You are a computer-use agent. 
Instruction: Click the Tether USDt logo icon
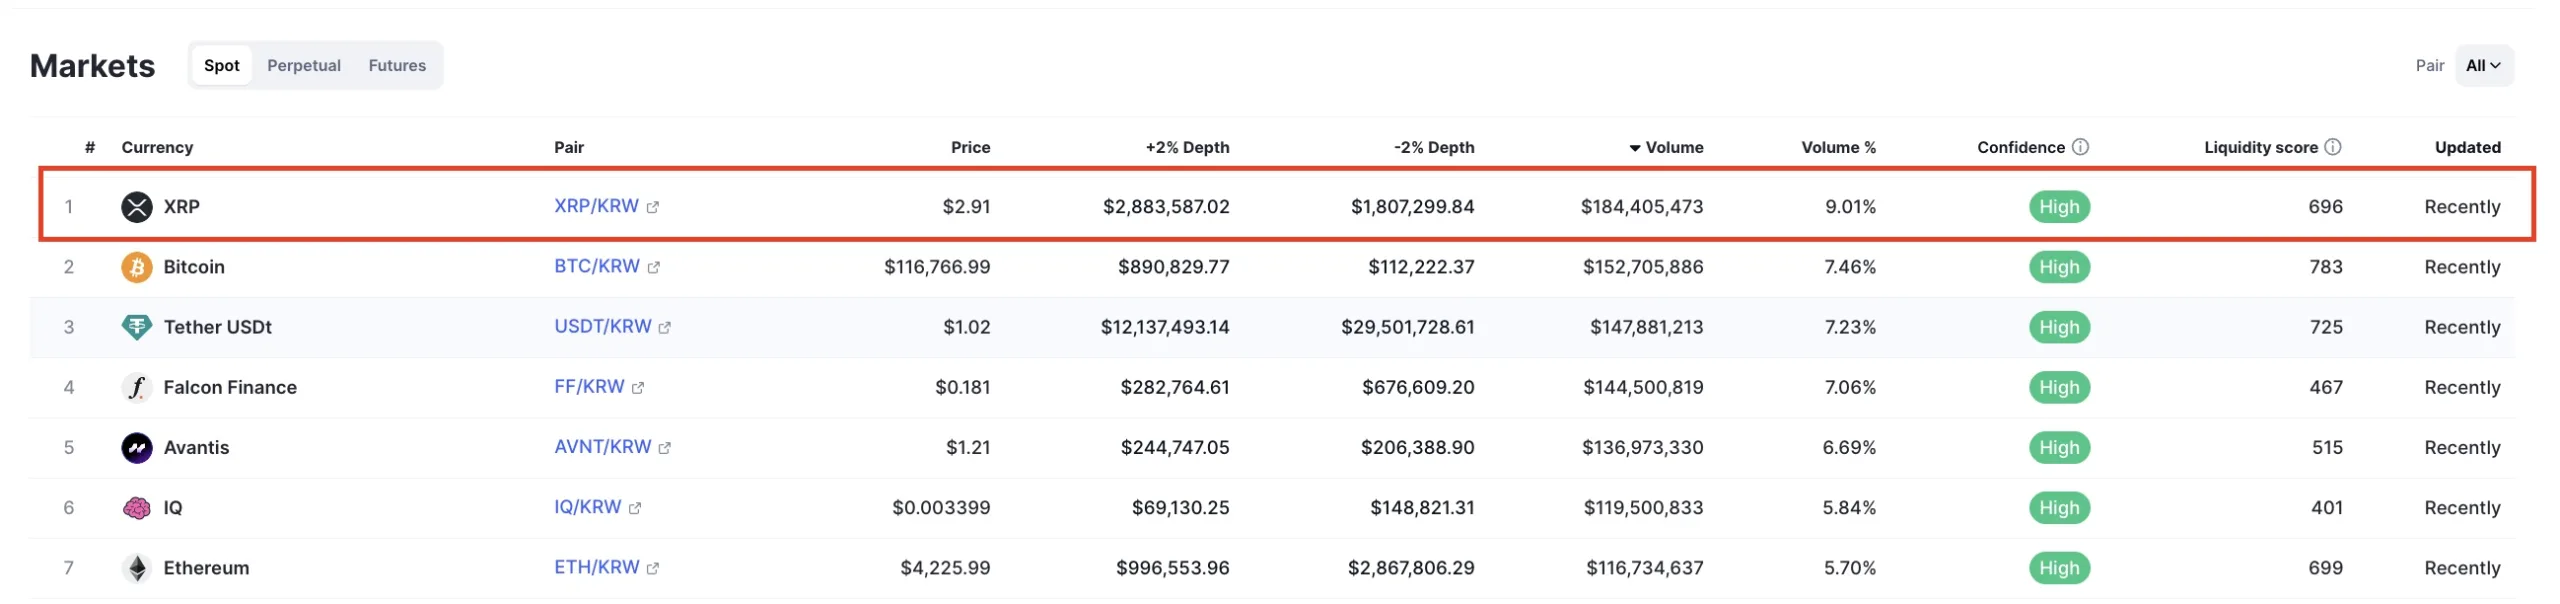137,327
